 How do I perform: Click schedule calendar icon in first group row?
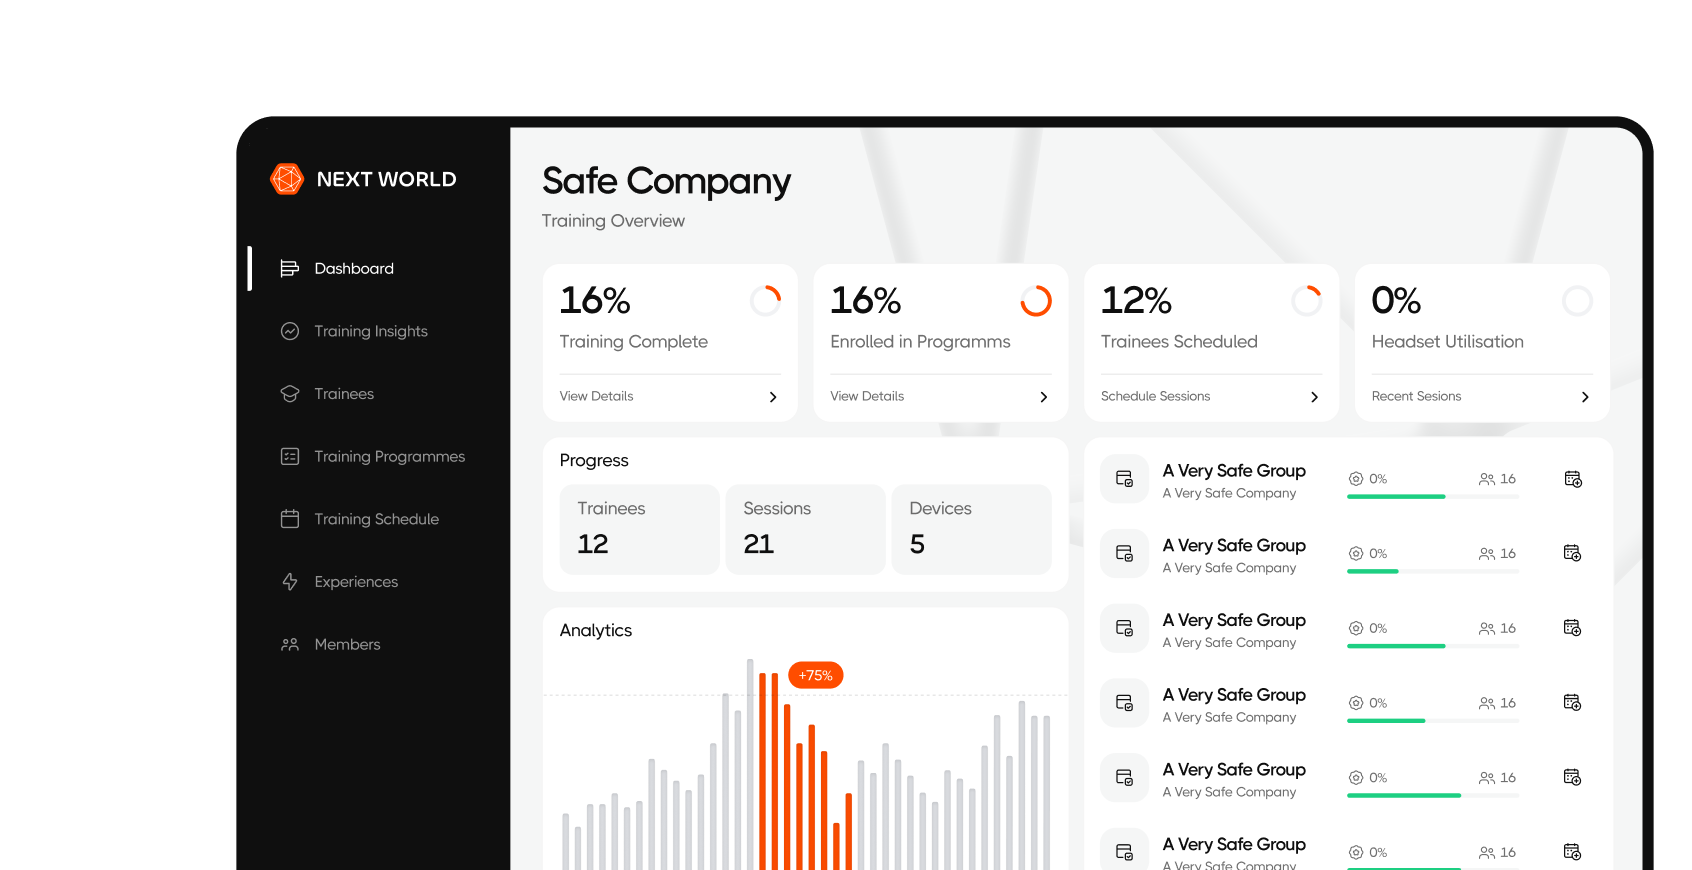[x=1573, y=479]
